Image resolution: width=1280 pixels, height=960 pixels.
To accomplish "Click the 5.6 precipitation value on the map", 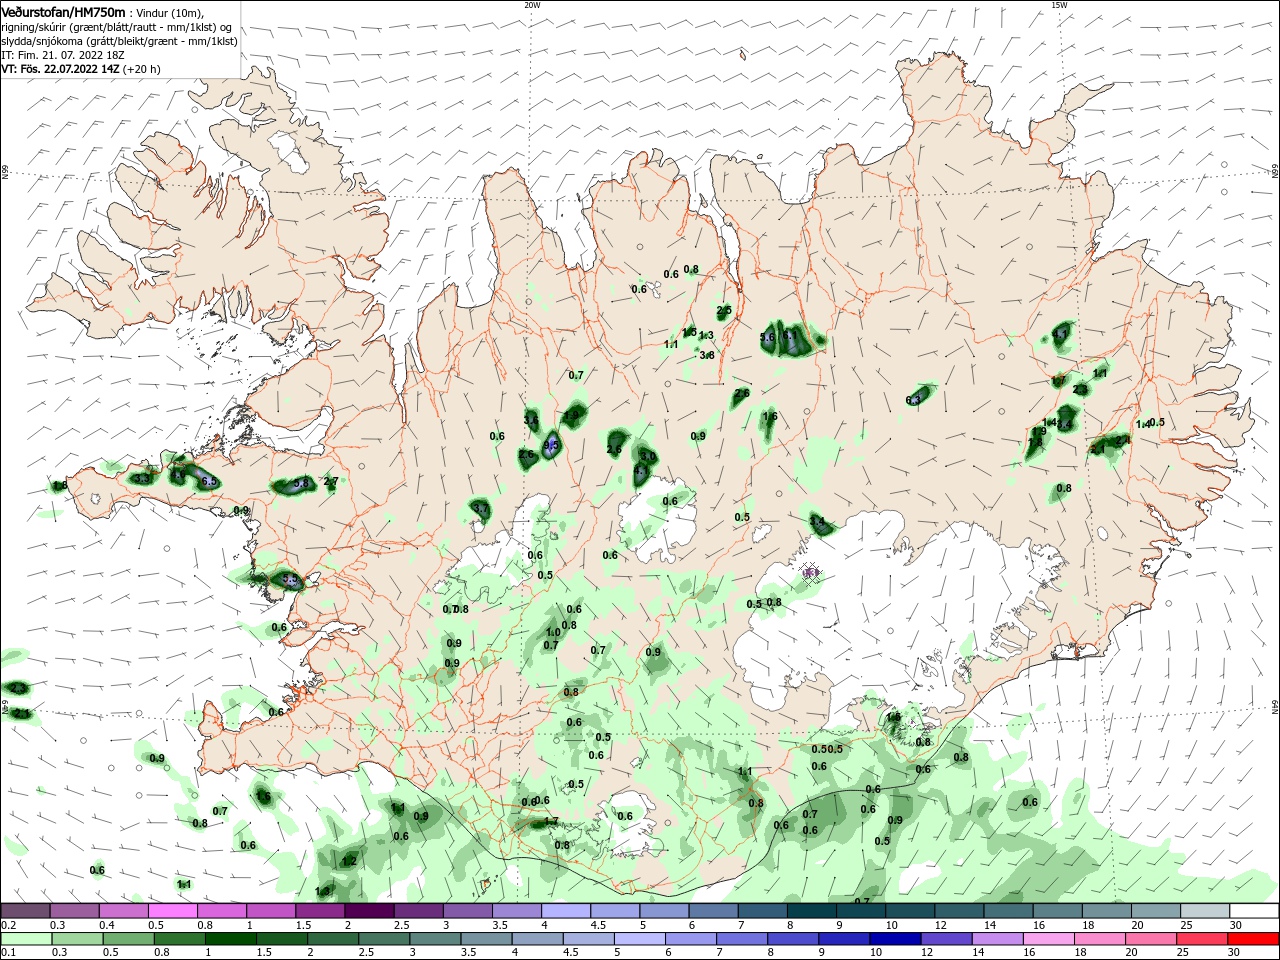I will click(x=768, y=338).
